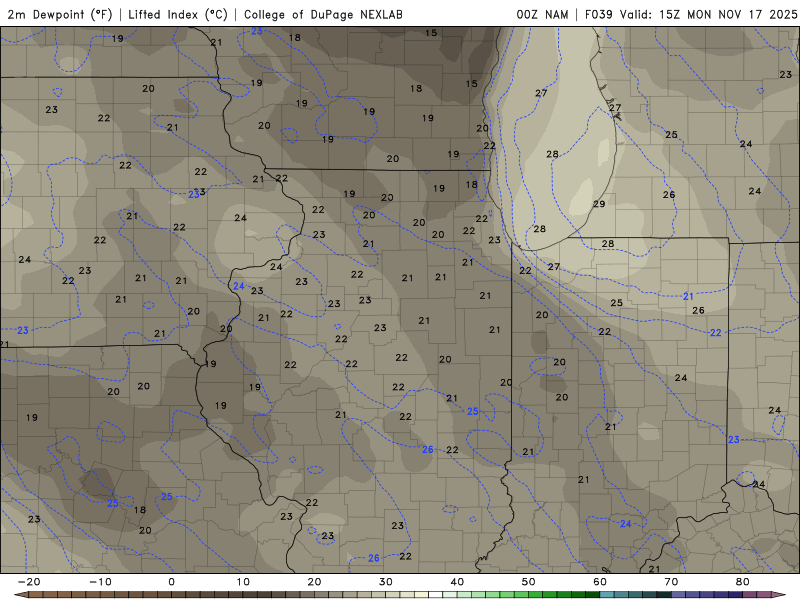Click the "40" label under the colorbar
800x600 pixels.
(457, 582)
